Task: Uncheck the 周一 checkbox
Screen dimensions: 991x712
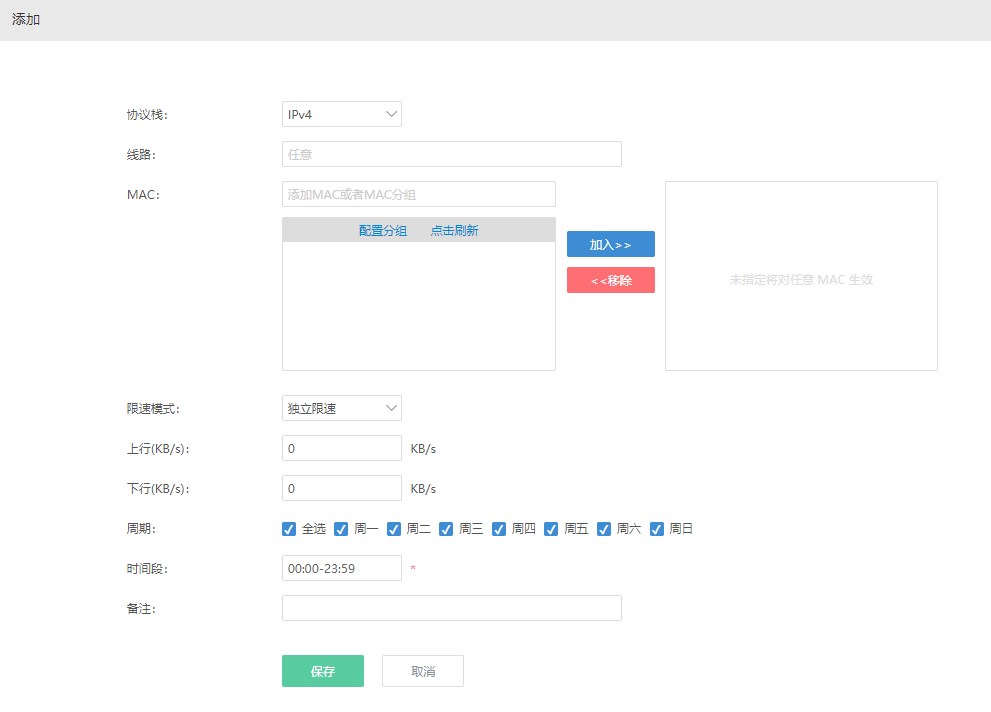Action: pos(341,529)
